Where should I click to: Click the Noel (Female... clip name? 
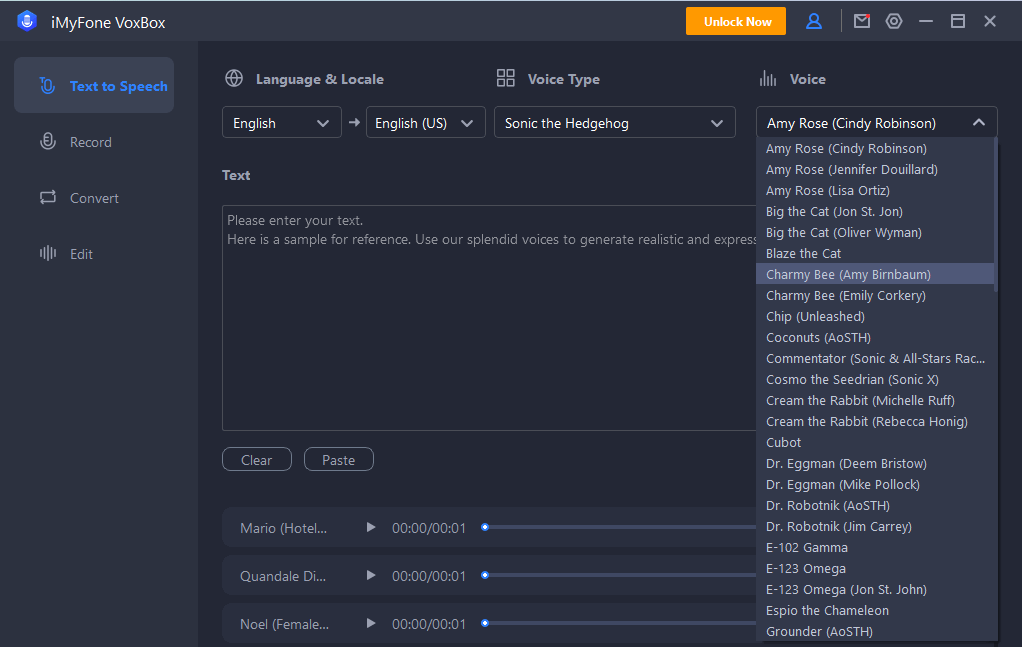click(284, 624)
